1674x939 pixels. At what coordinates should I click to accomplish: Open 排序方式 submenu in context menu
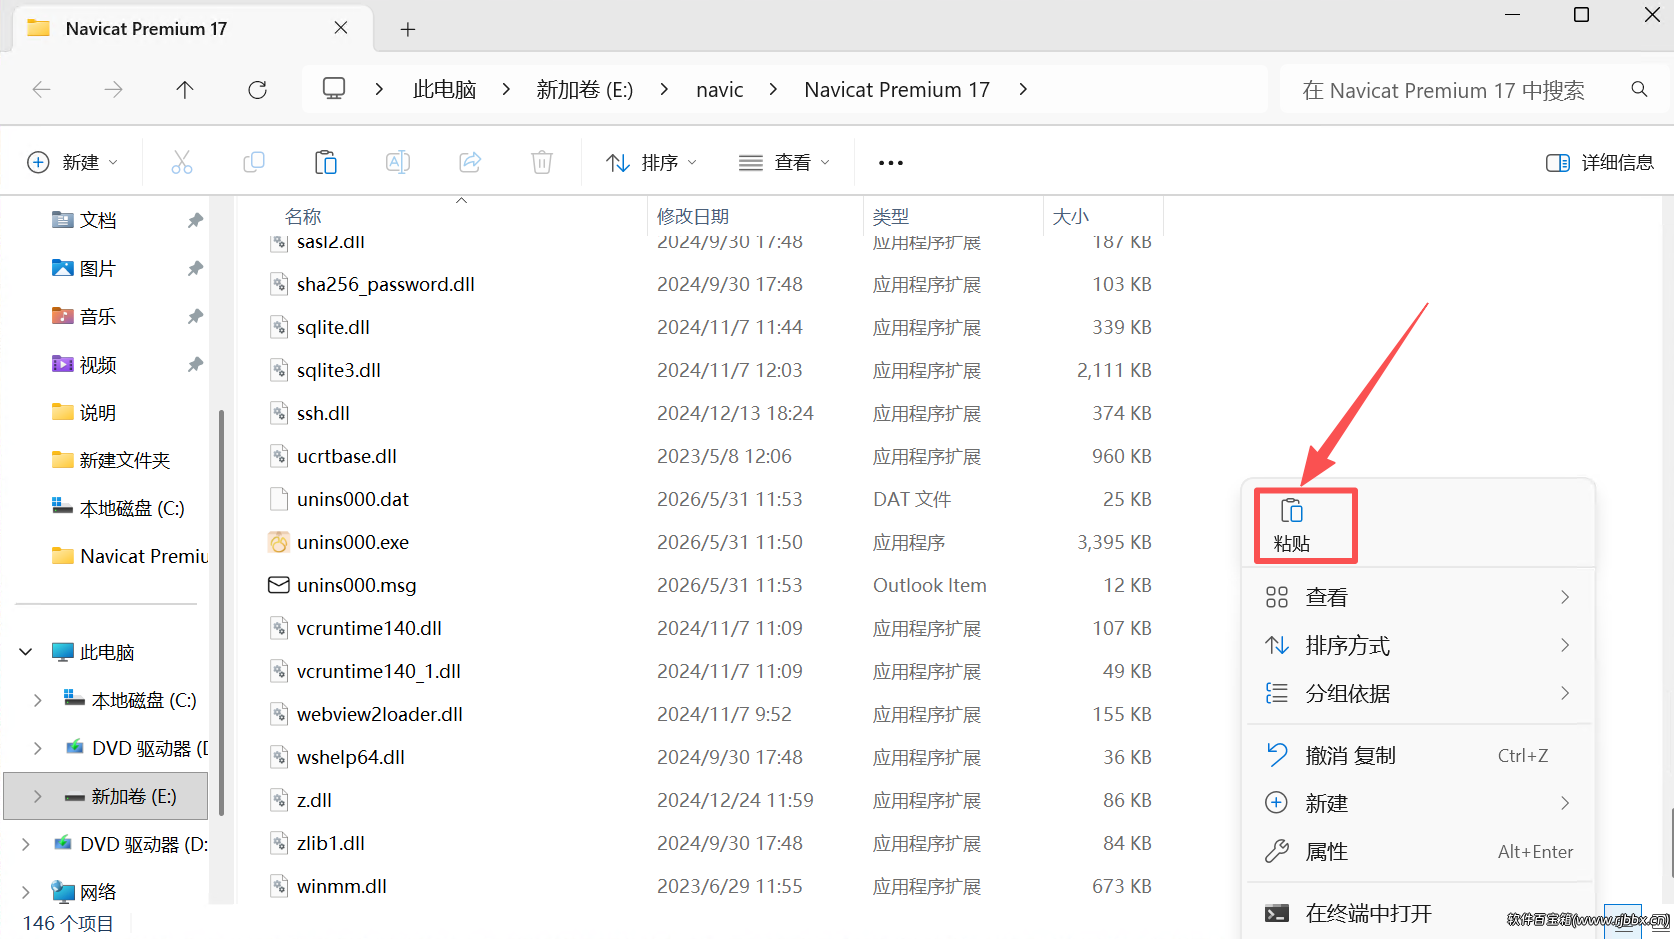(1418, 645)
